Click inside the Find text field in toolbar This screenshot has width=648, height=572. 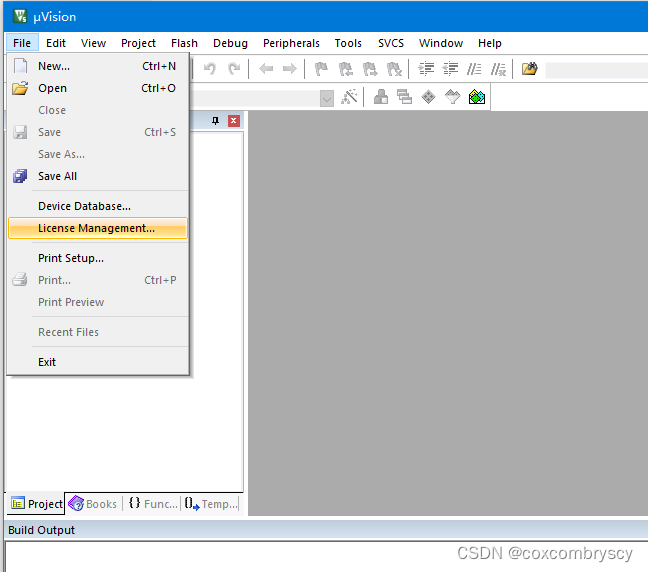pos(596,69)
